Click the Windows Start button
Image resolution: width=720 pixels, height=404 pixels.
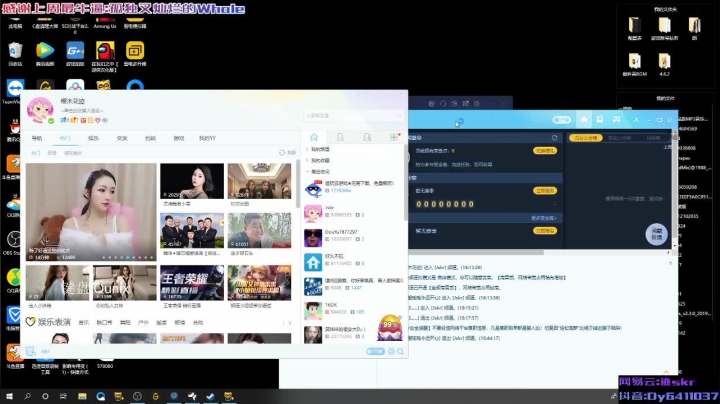[x=9, y=396]
